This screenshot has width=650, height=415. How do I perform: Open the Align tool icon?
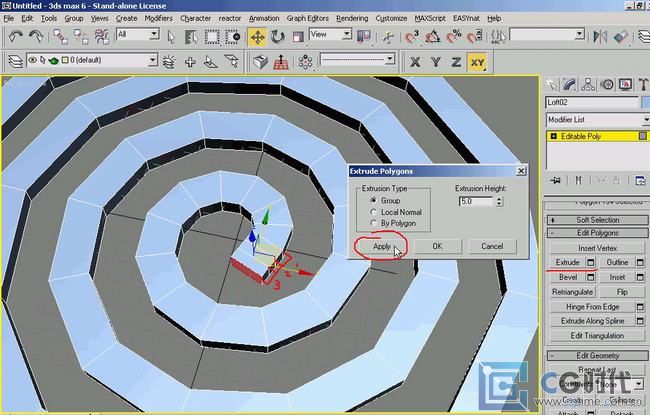pyautogui.click(x=621, y=36)
